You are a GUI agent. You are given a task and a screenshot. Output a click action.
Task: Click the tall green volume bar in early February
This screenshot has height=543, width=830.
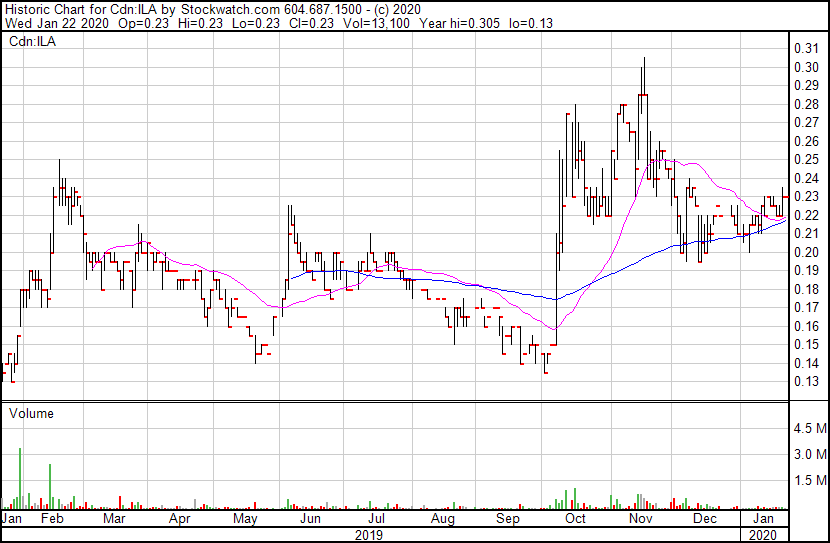tap(50, 486)
